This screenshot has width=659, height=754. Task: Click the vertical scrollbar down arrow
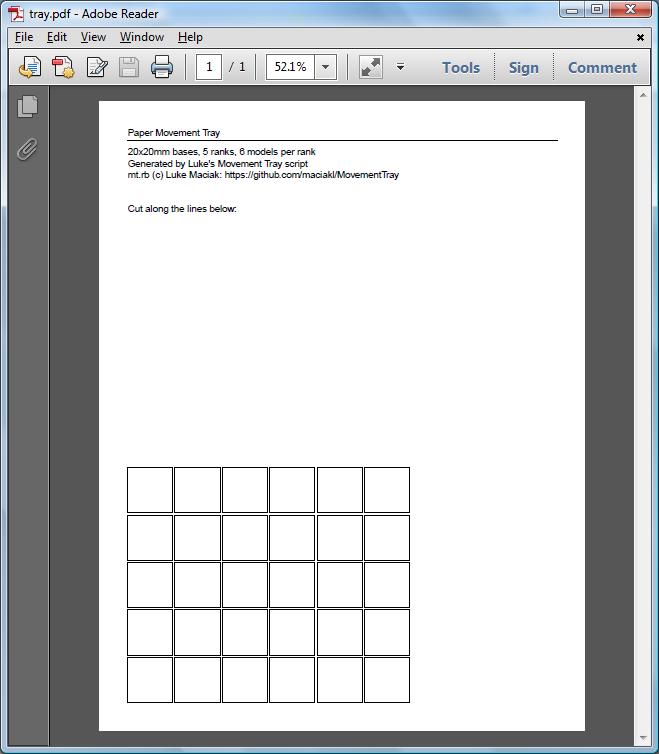tap(643, 738)
